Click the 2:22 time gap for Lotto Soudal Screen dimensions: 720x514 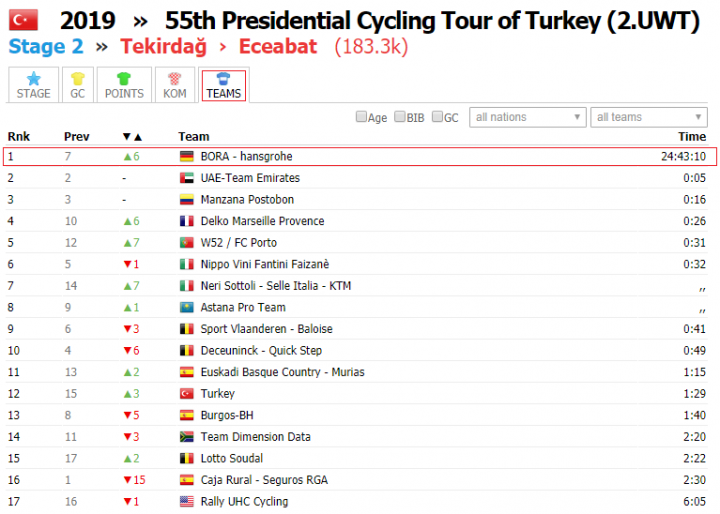(x=694, y=459)
